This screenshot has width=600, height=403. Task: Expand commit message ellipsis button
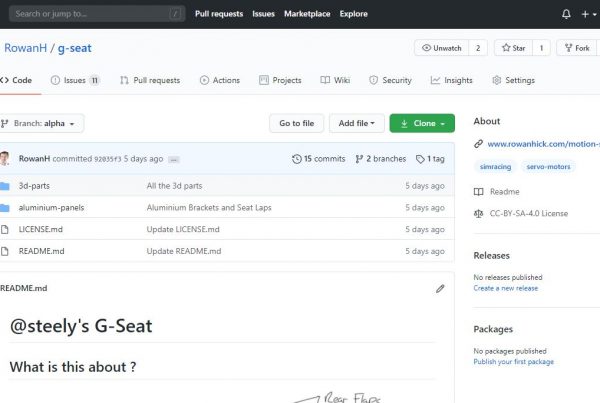click(174, 159)
